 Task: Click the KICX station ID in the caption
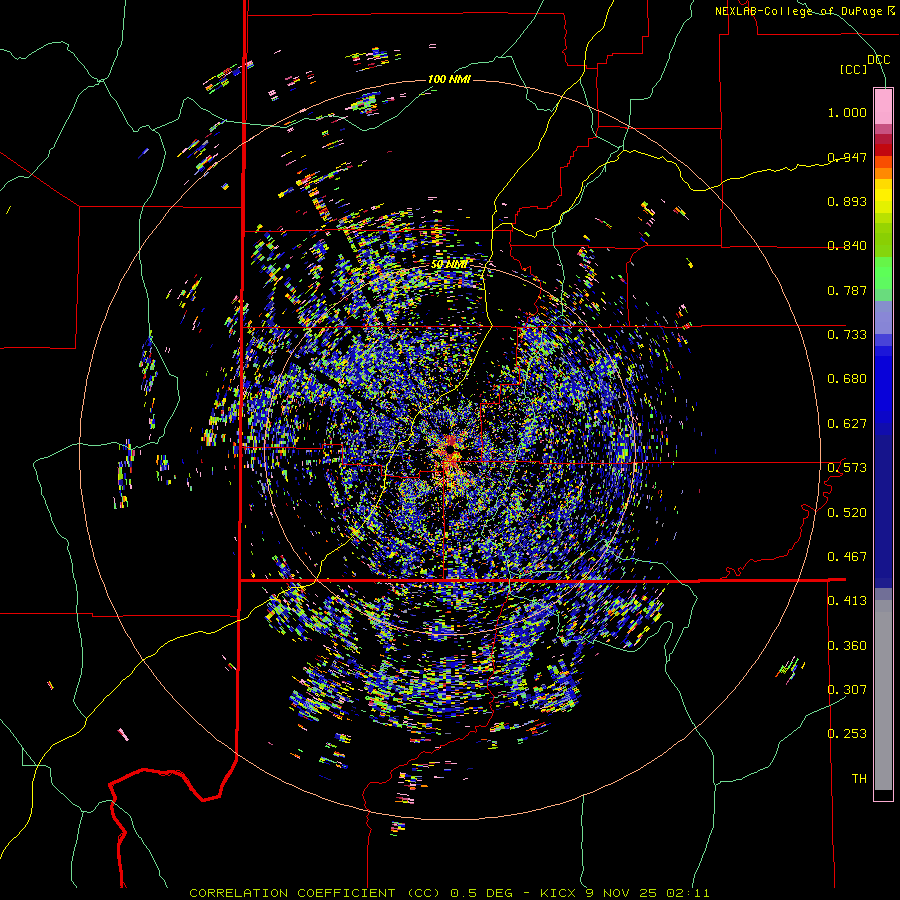click(559, 893)
